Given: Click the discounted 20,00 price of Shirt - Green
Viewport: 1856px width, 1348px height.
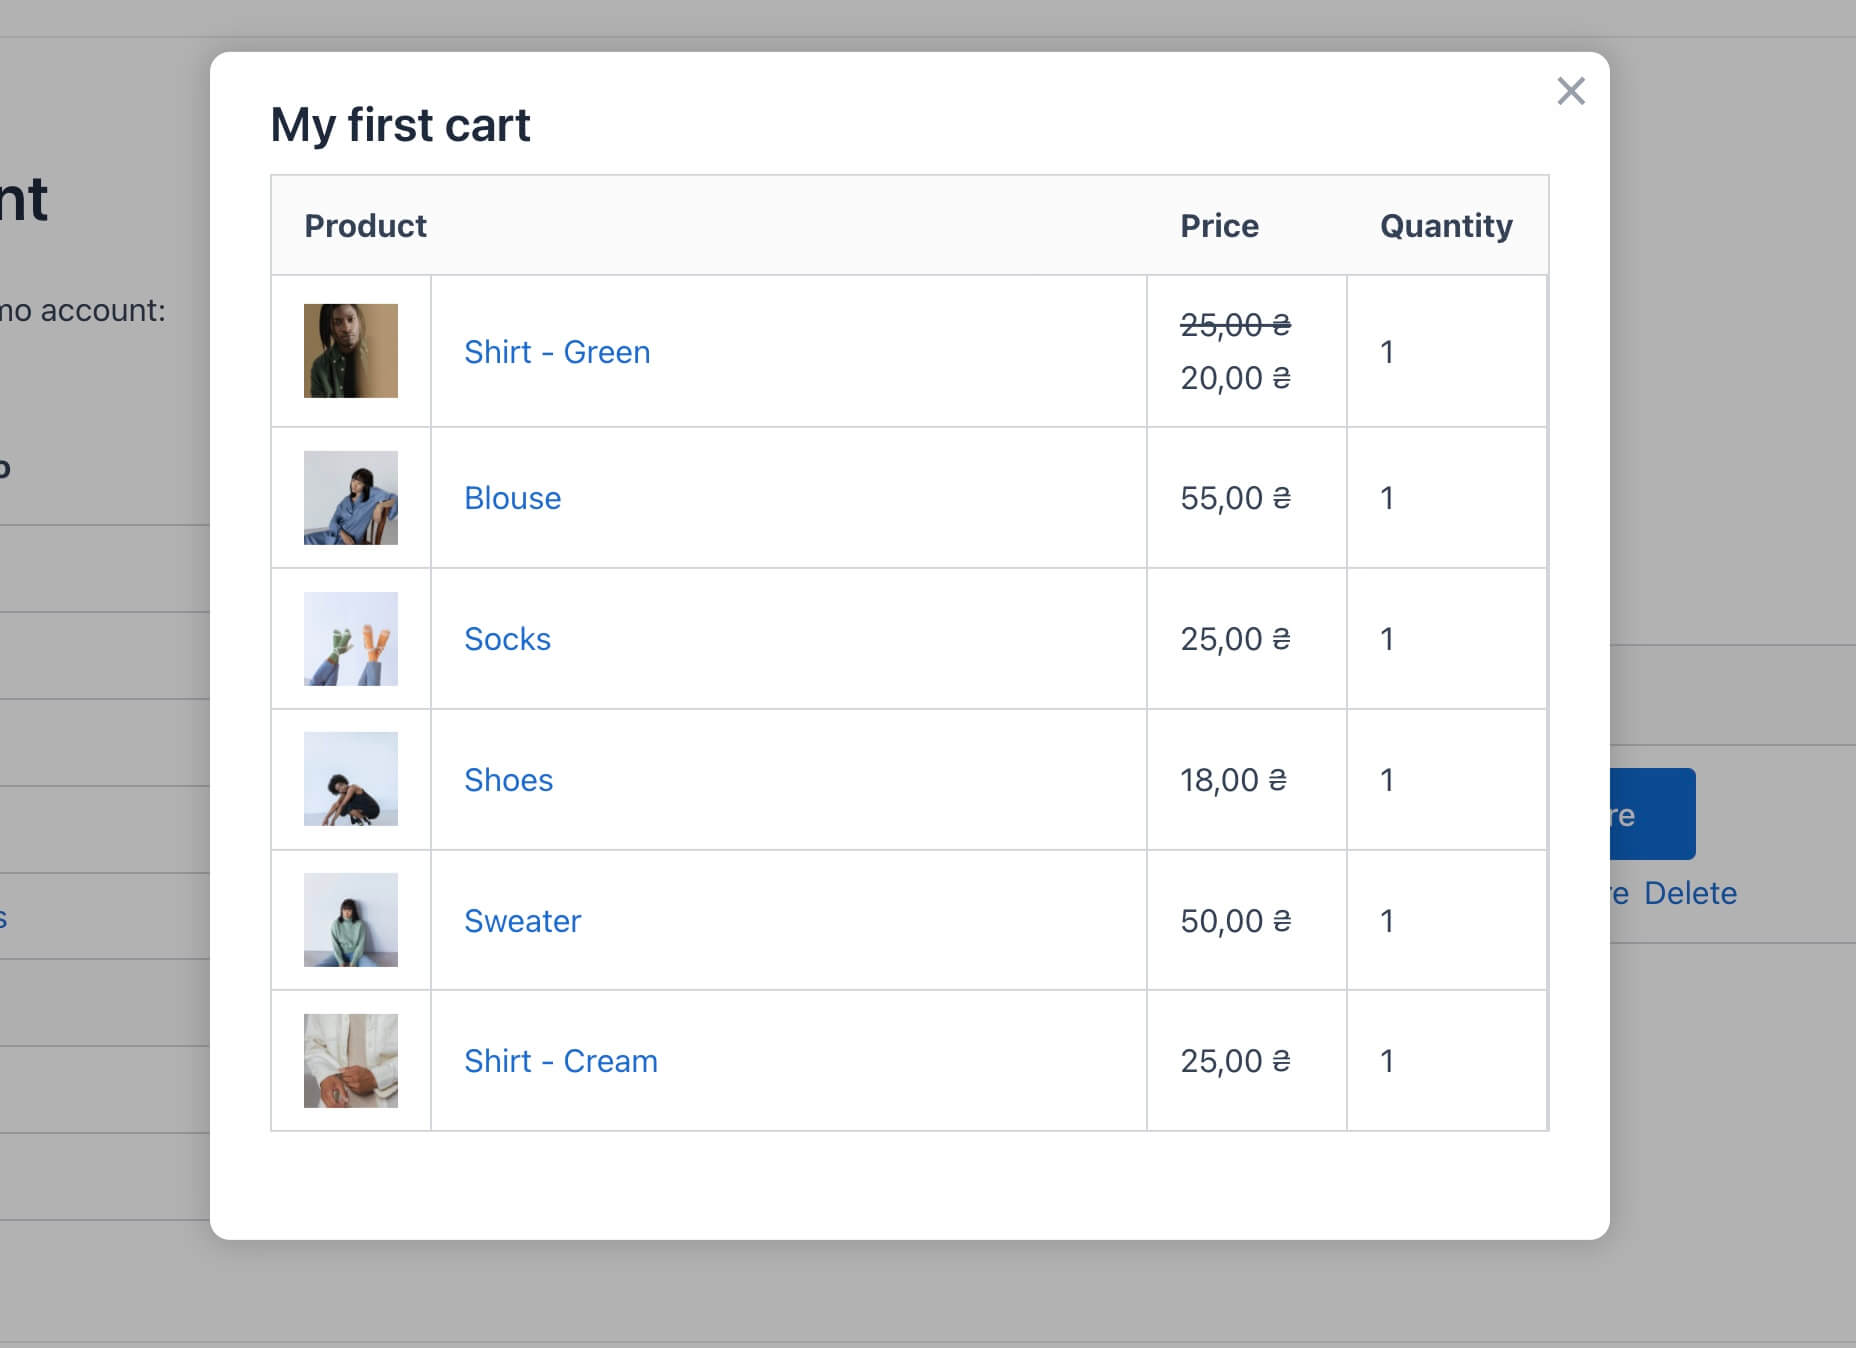Looking at the screenshot, I should (x=1236, y=378).
